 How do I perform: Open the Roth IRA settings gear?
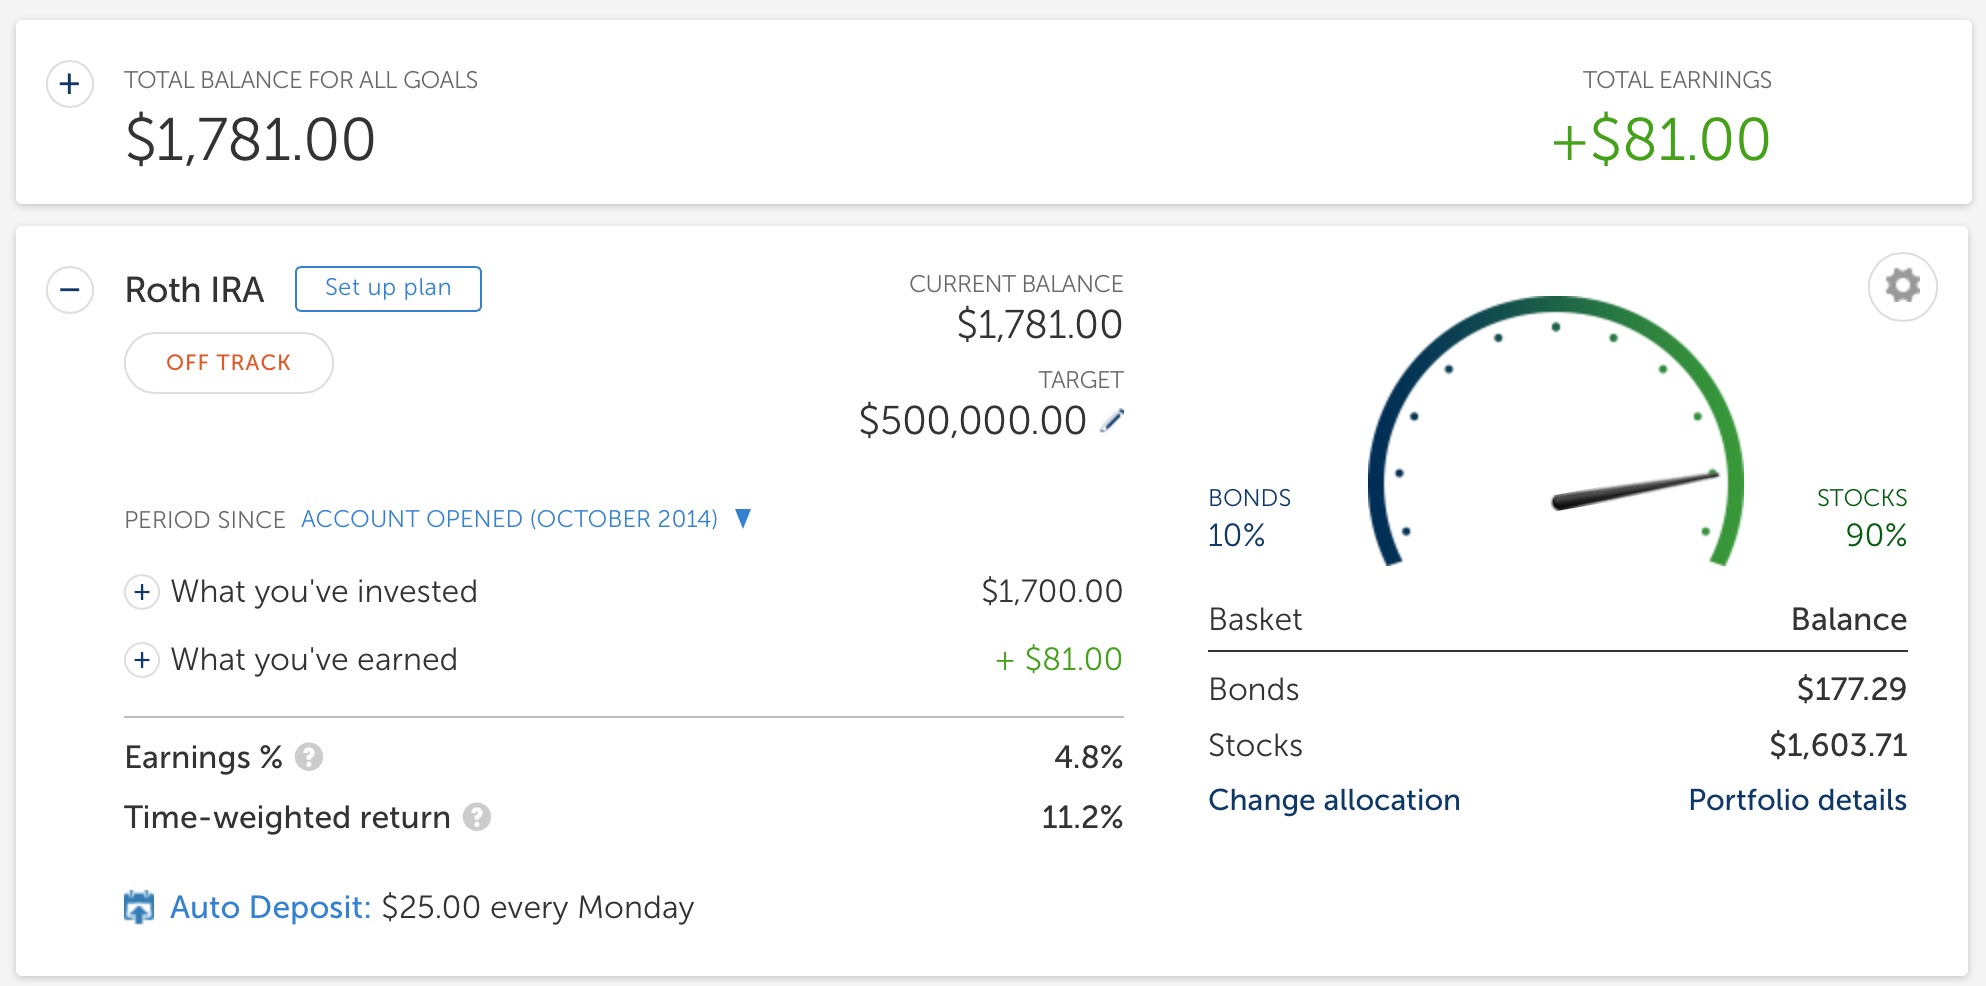tap(1902, 287)
